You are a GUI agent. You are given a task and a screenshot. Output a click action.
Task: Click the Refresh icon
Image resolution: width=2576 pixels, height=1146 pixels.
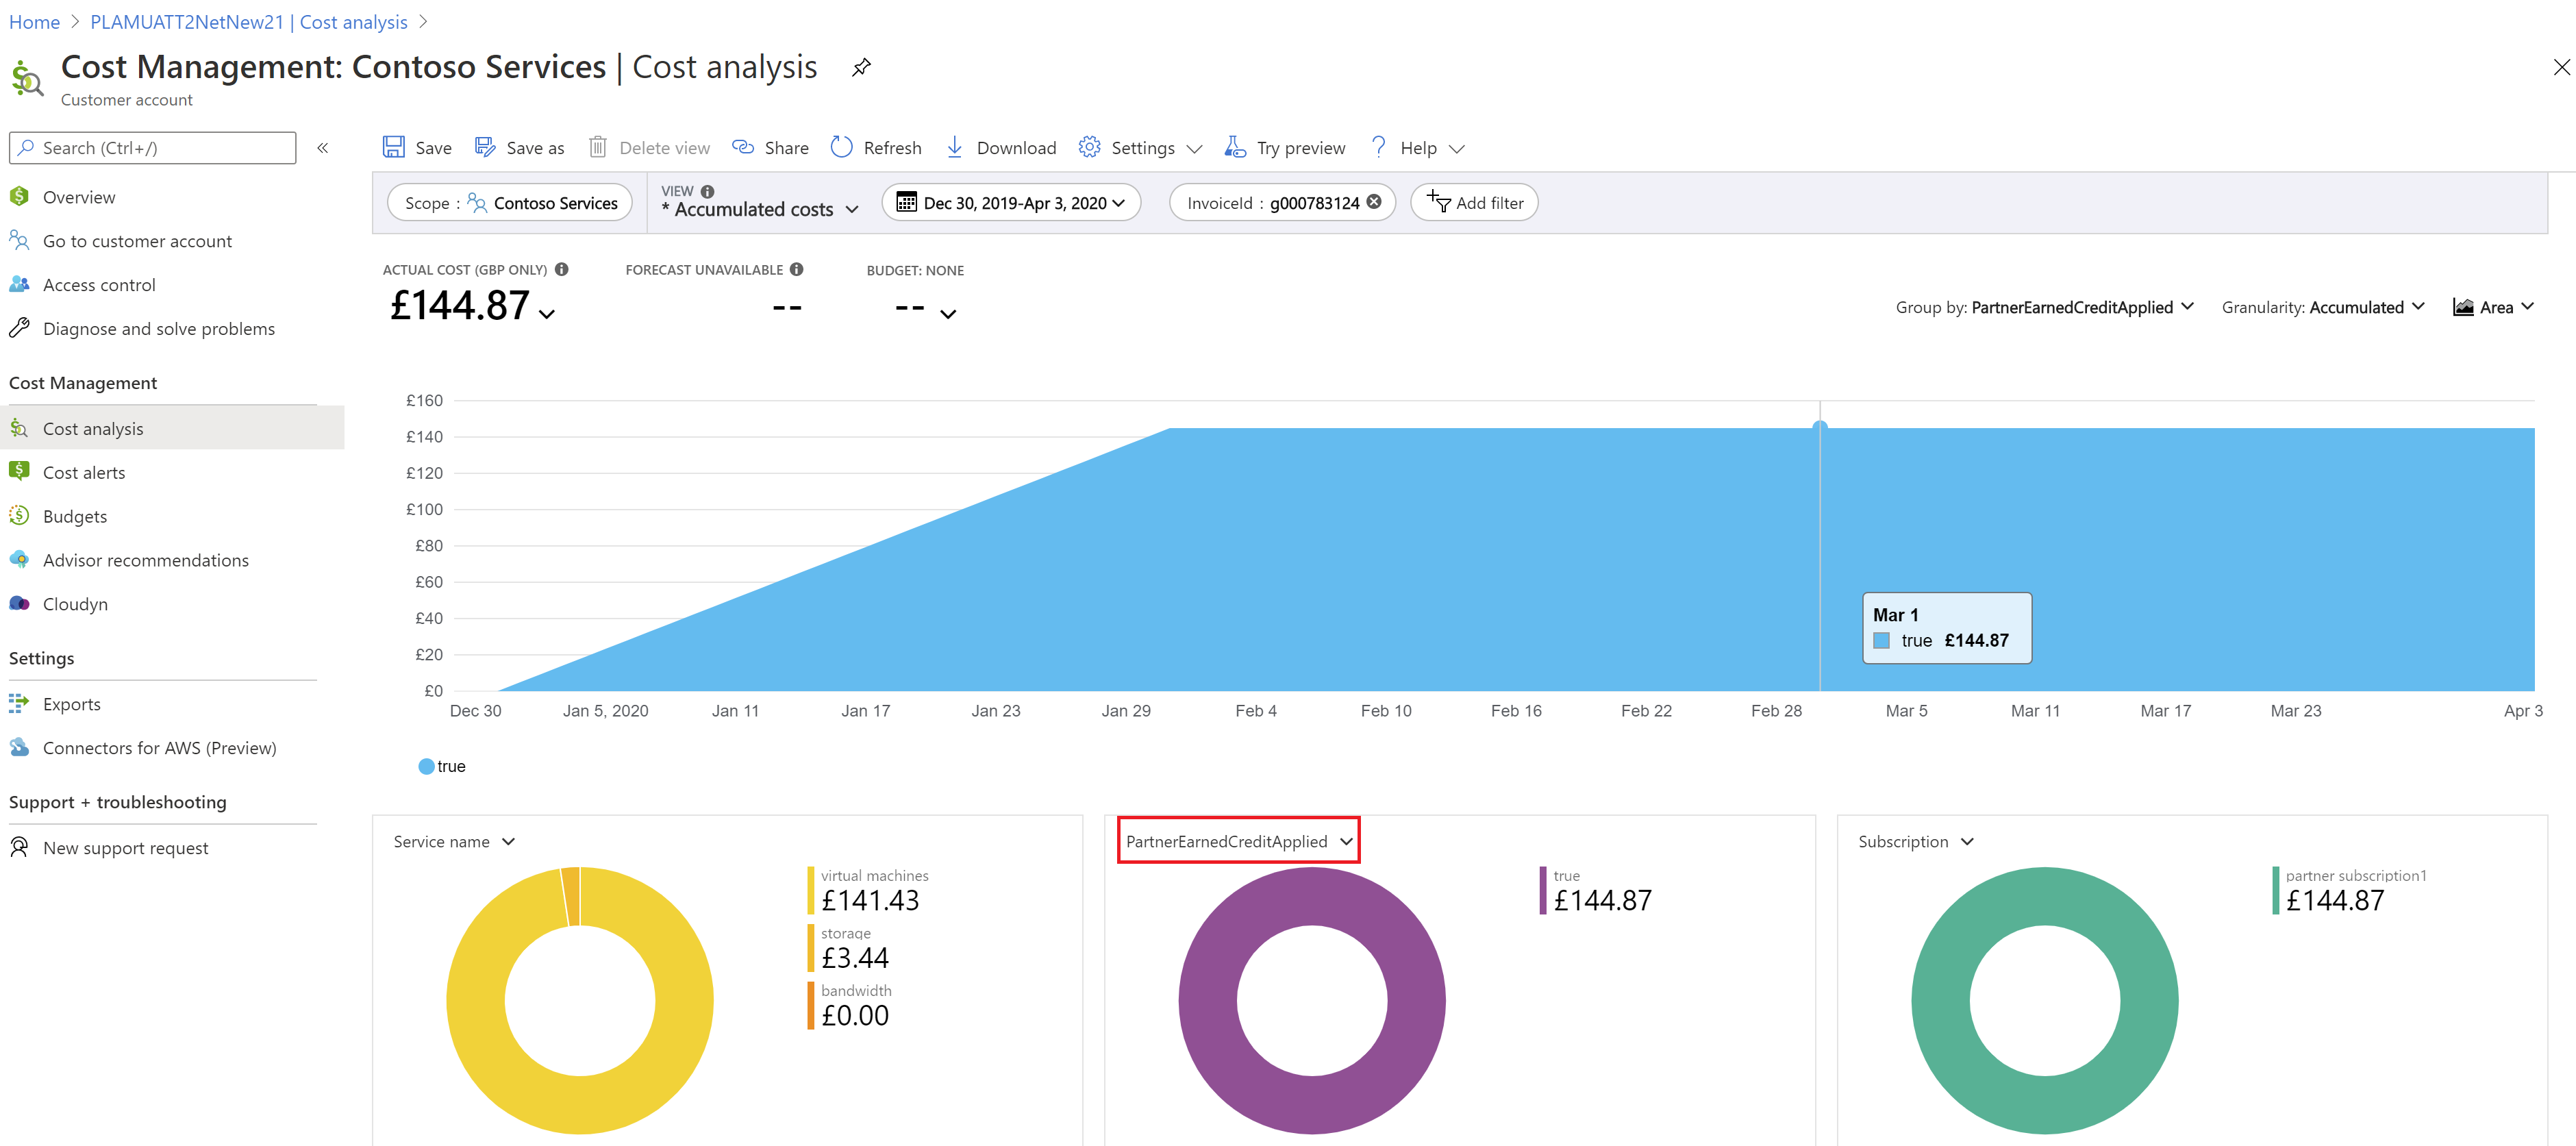pos(842,147)
